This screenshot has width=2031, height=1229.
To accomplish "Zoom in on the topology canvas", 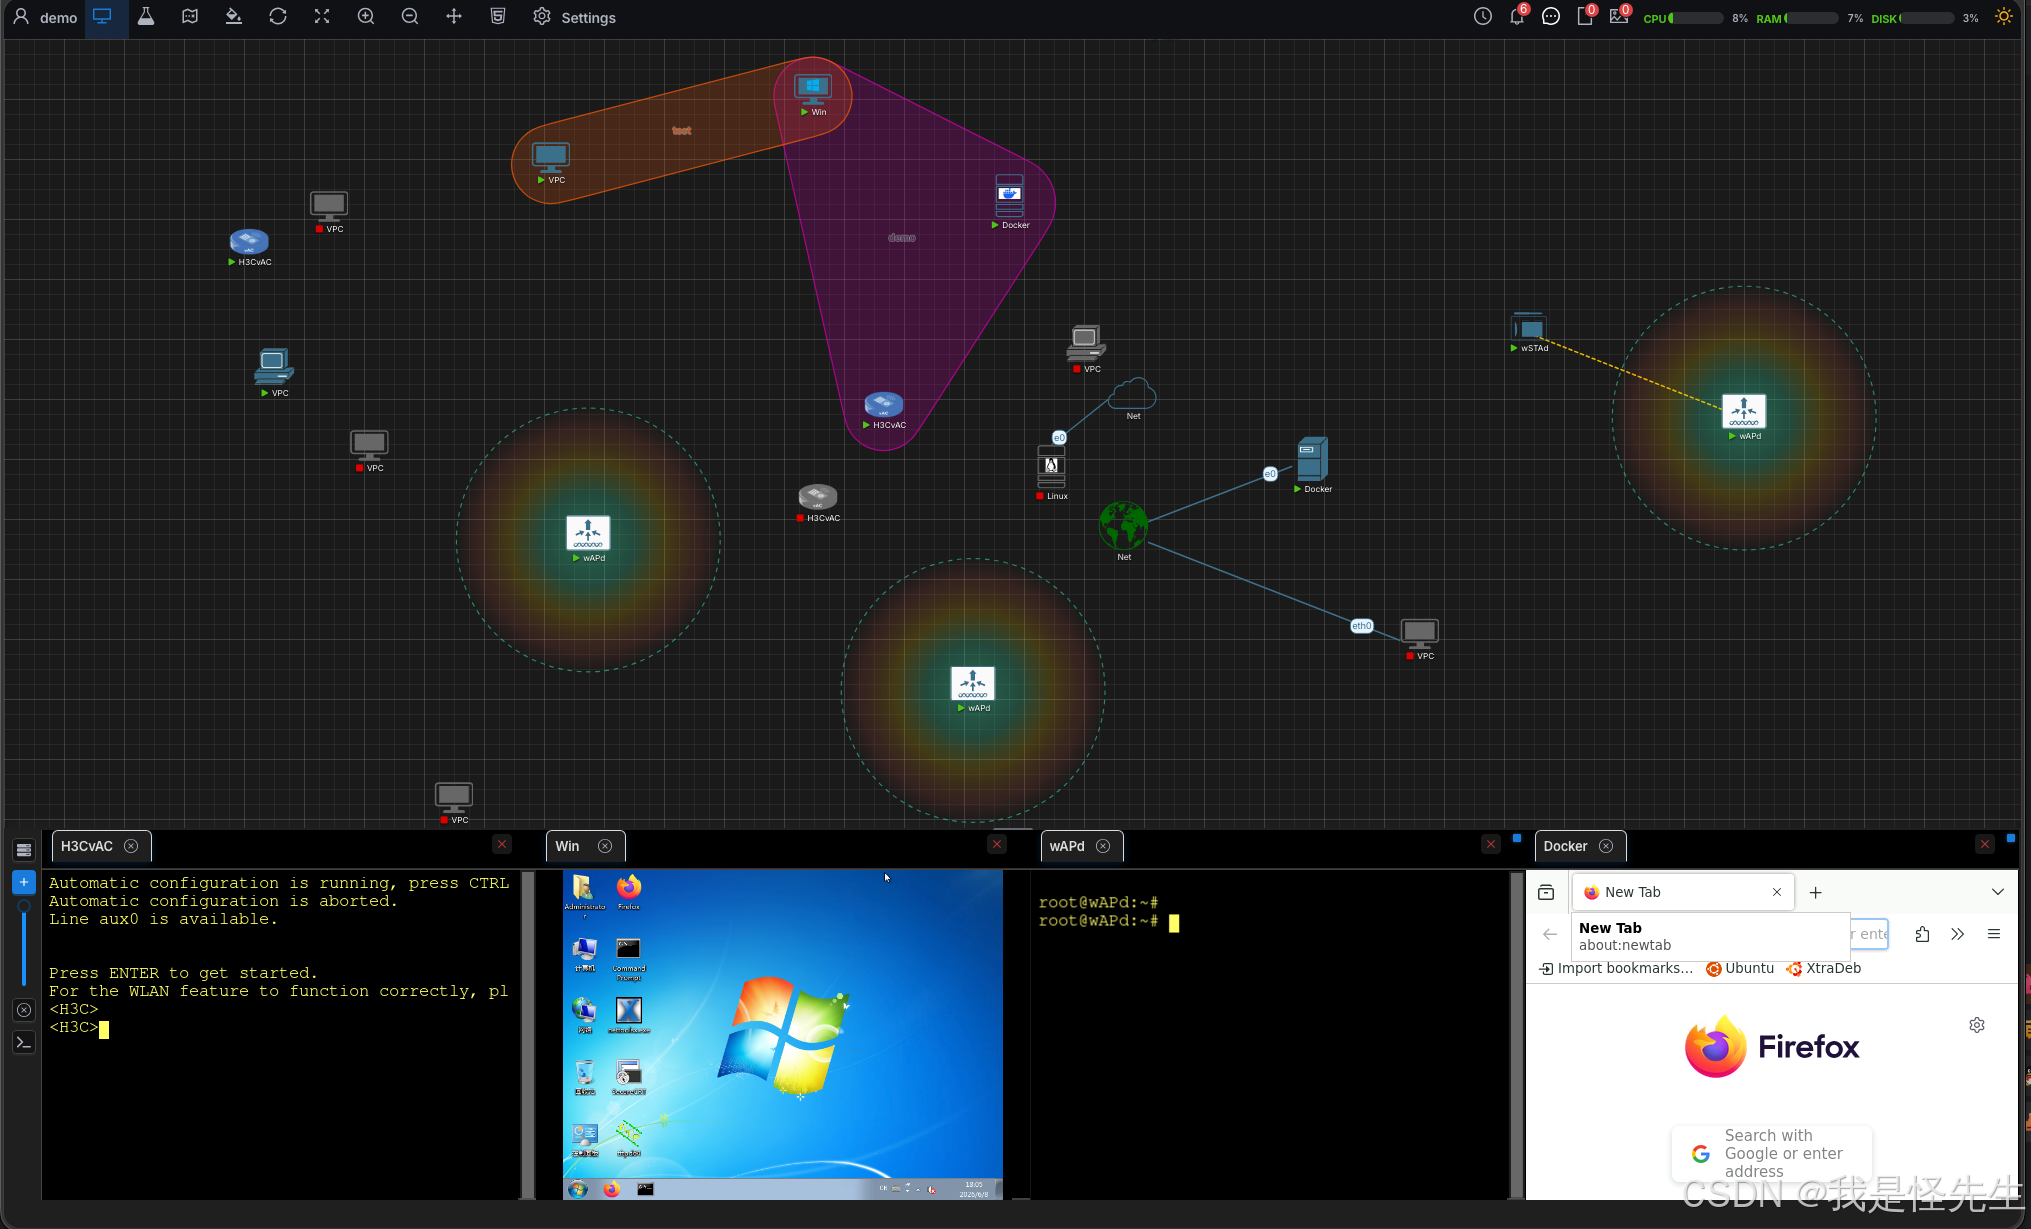I will tap(366, 17).
